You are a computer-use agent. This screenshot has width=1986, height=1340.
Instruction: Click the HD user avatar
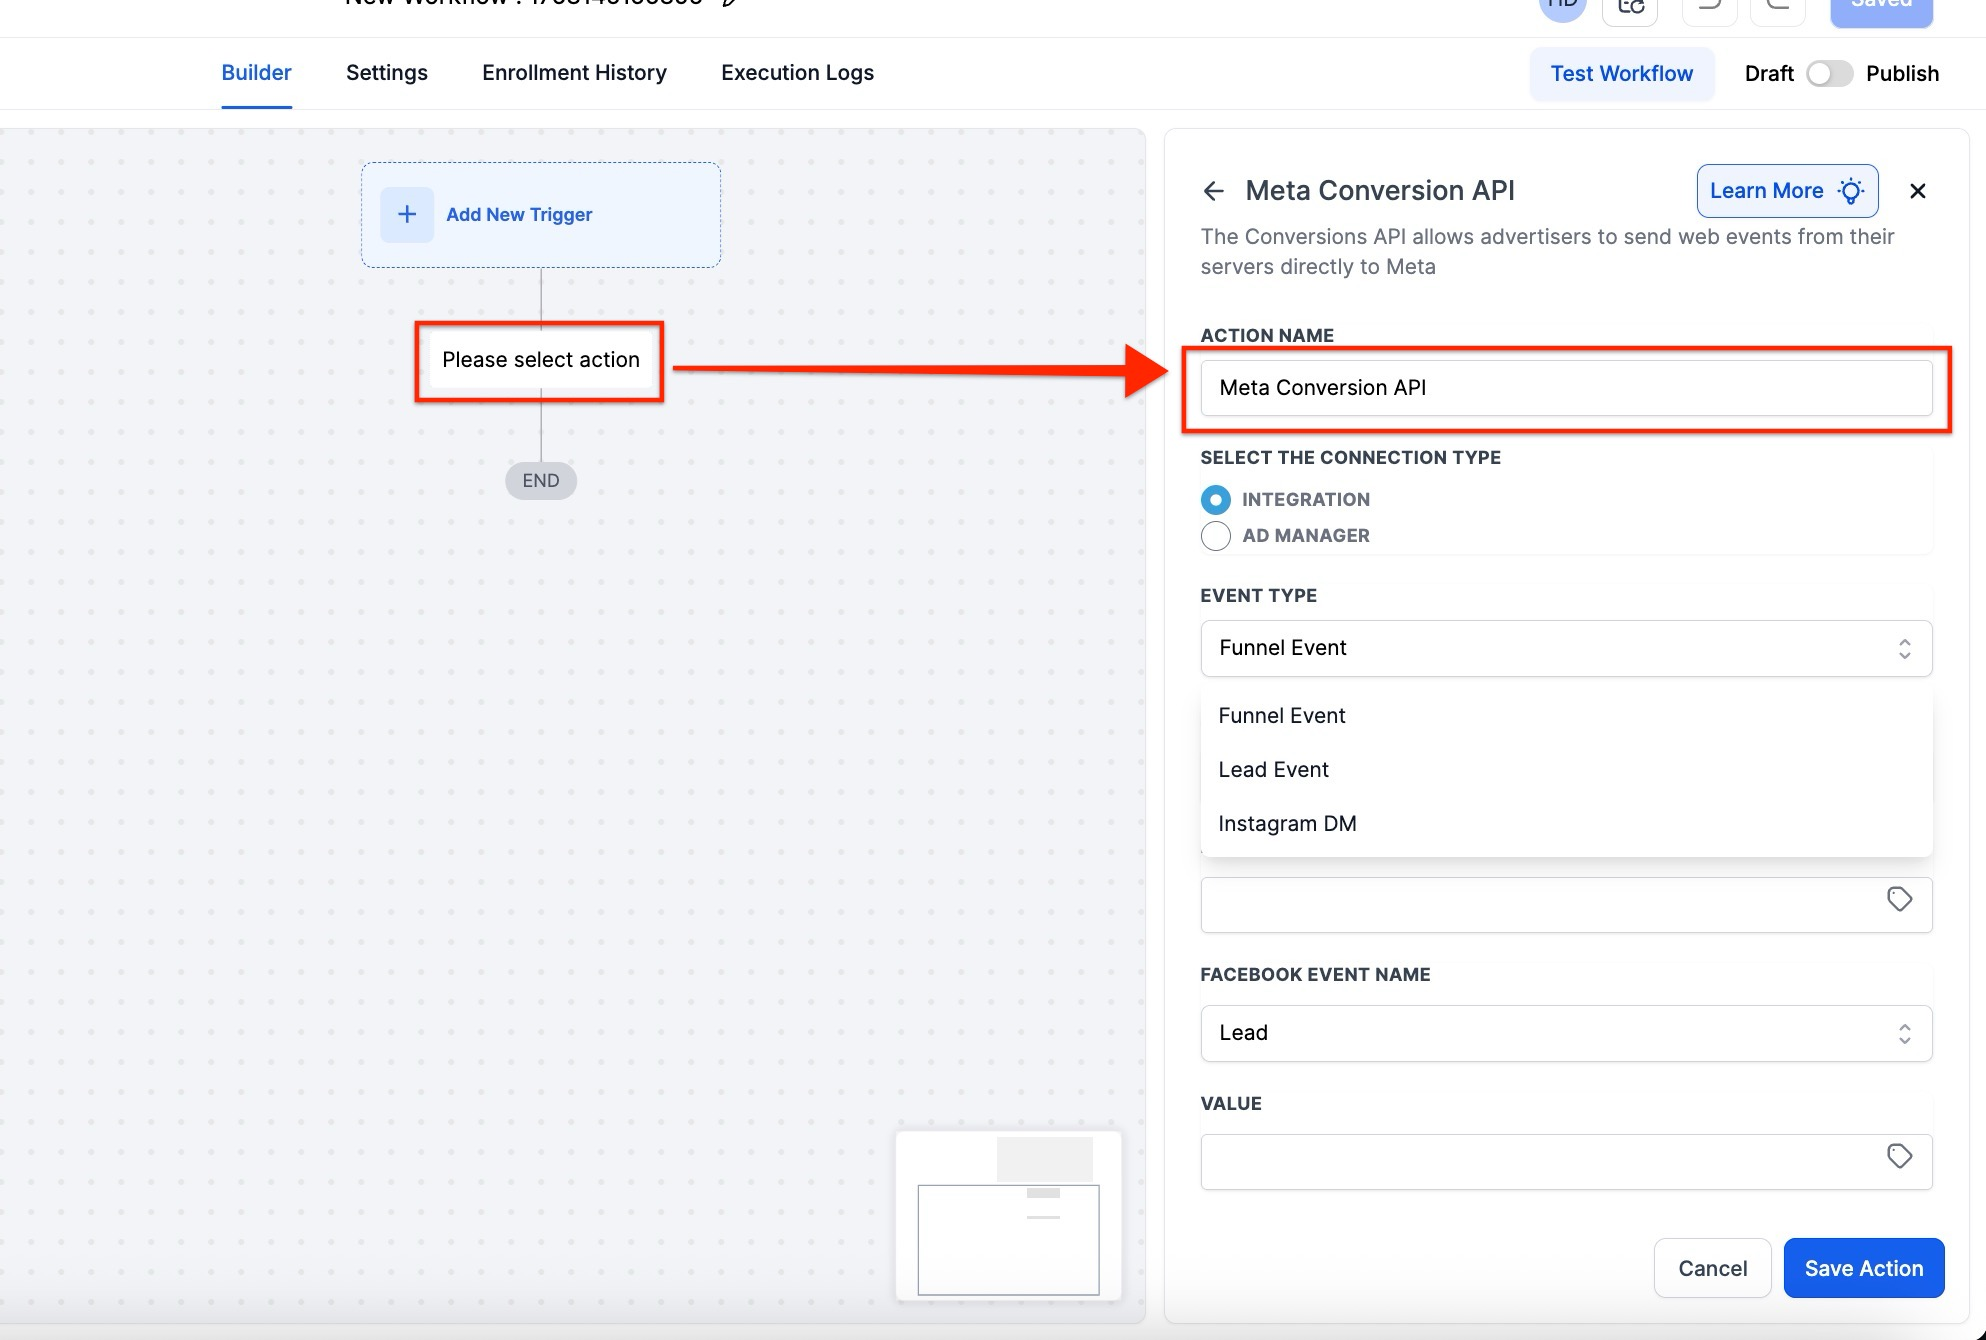[1562, 6]
